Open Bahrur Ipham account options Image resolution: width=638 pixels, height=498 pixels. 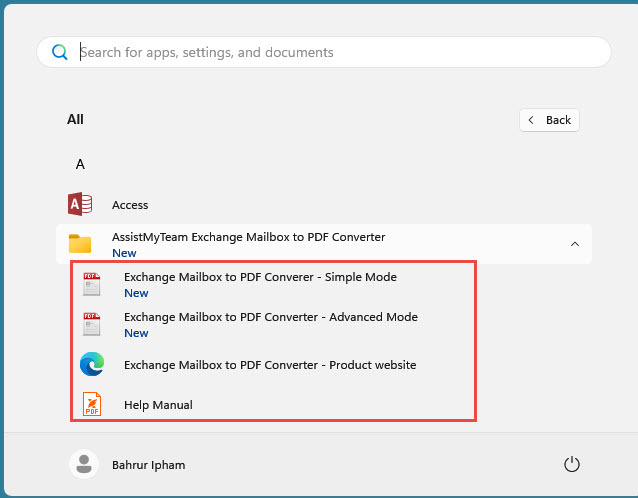click(148, 465)
